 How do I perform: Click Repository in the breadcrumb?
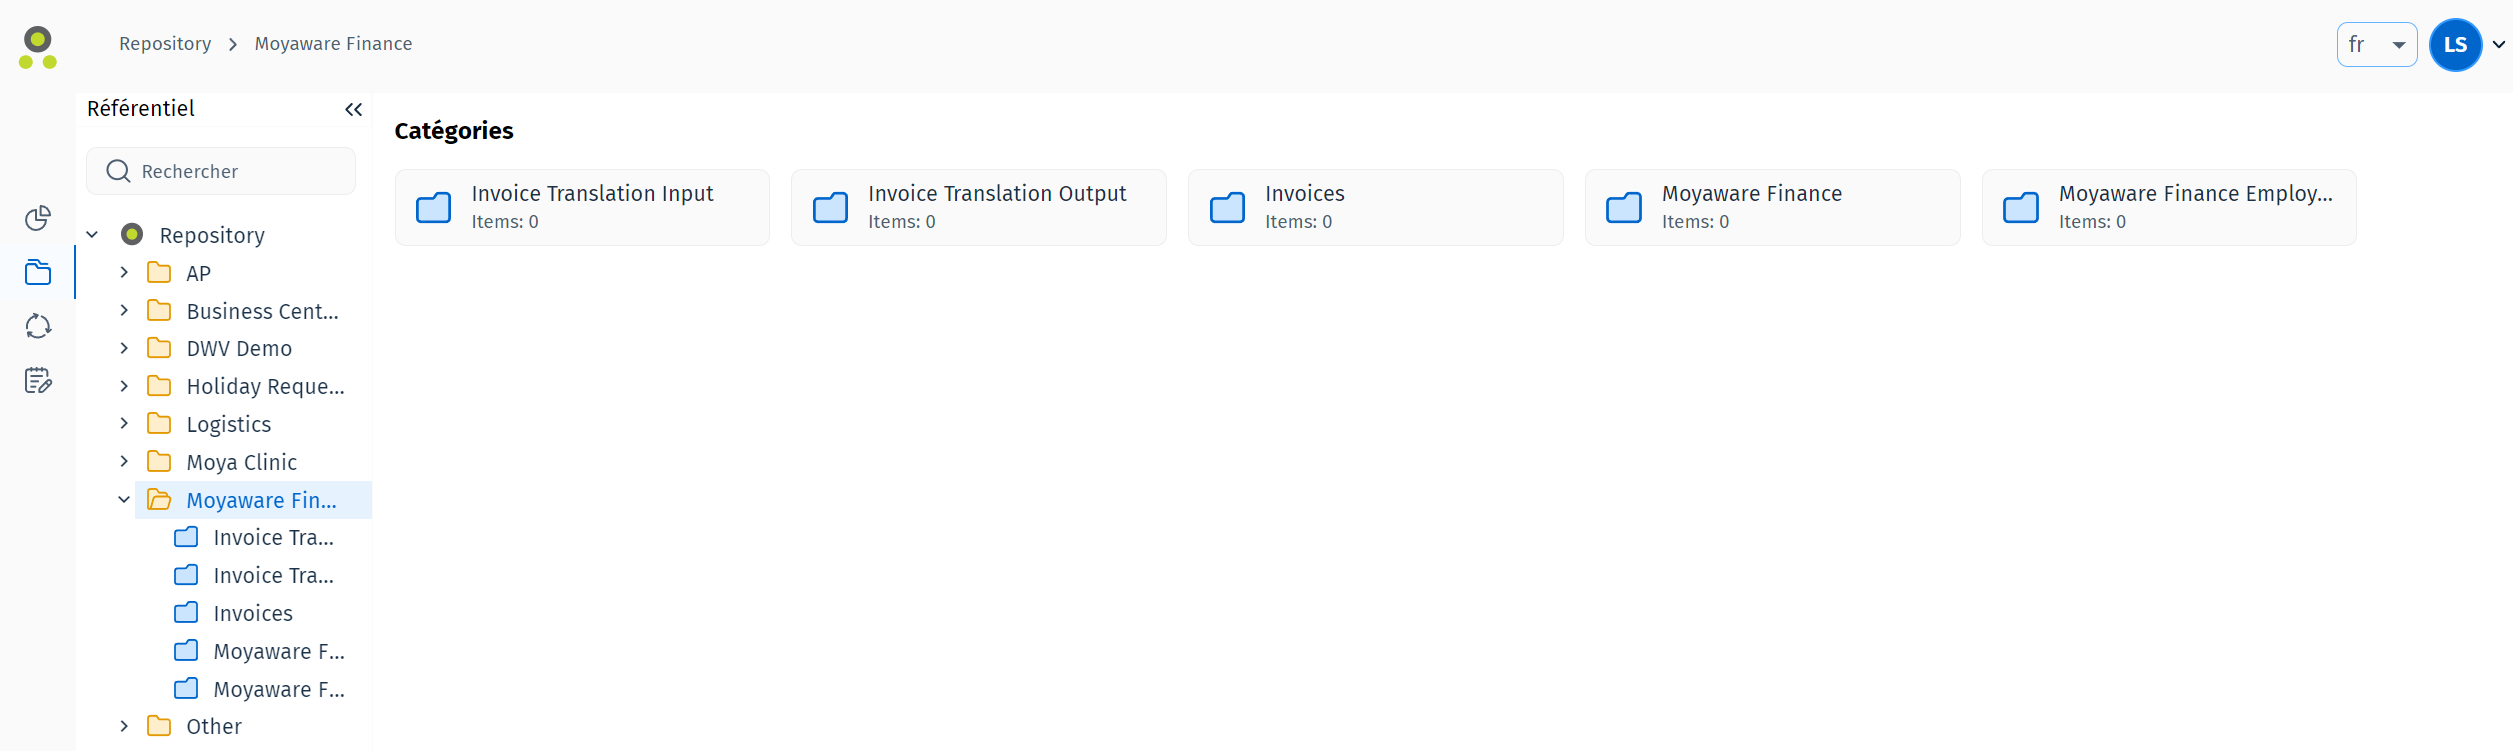(165, 44)
